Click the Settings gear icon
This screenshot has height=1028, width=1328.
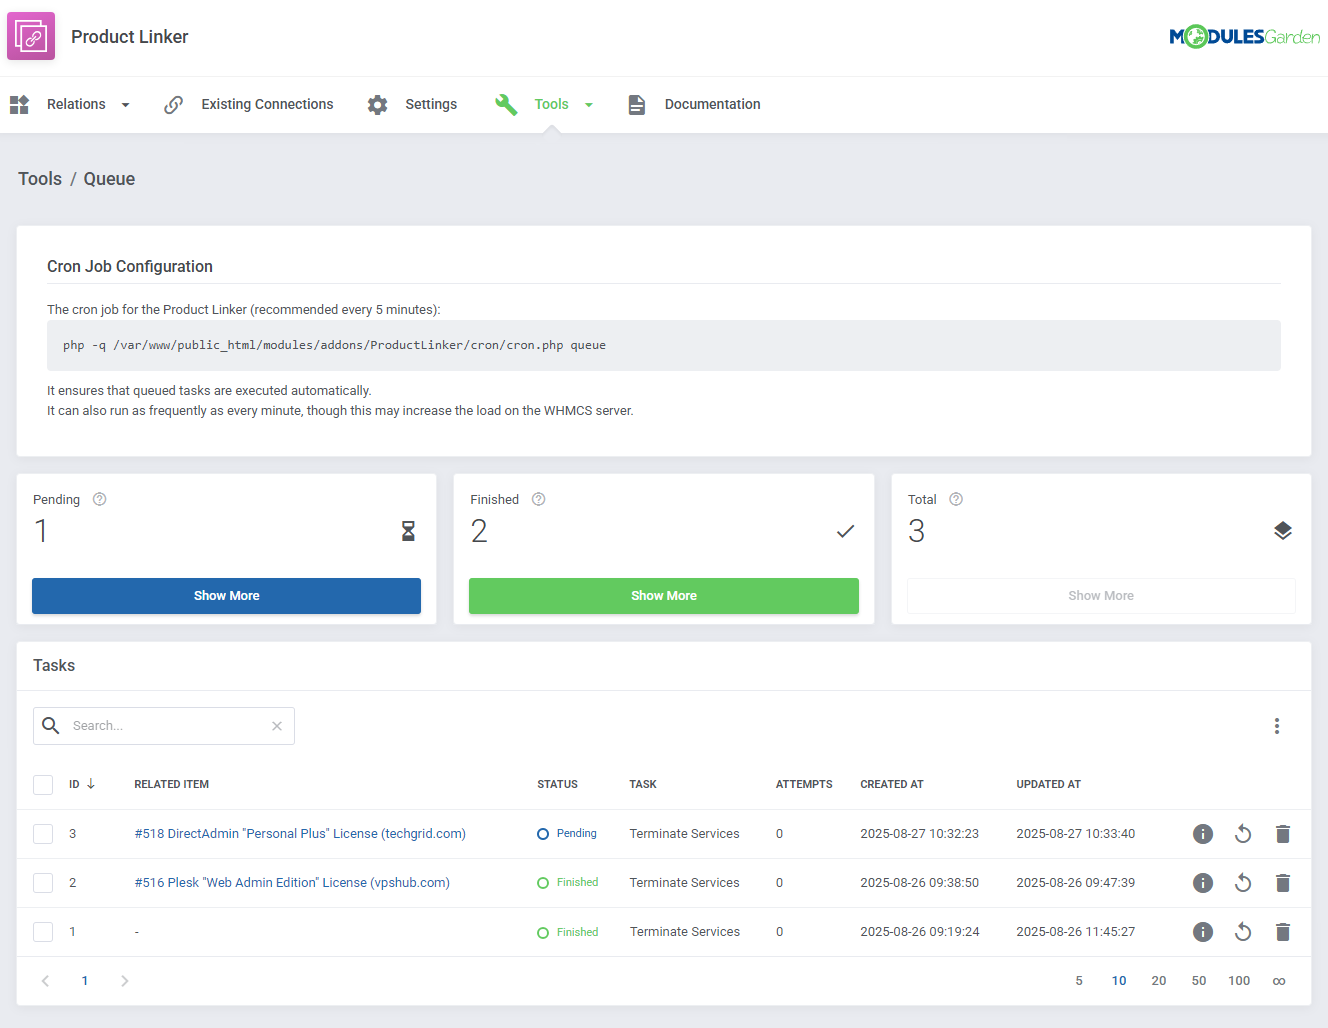click(x=377, y=104)
